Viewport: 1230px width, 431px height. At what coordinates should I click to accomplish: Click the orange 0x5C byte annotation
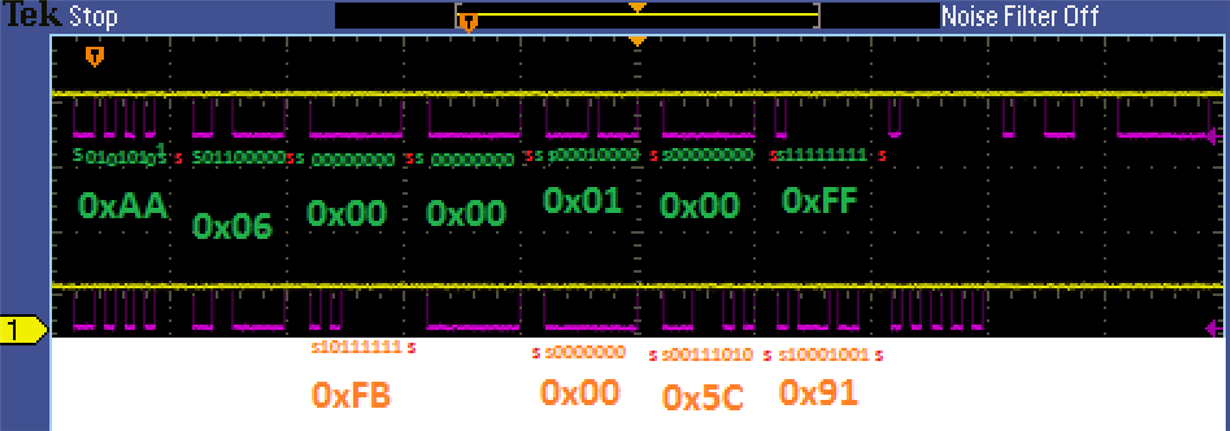point(703,397)
